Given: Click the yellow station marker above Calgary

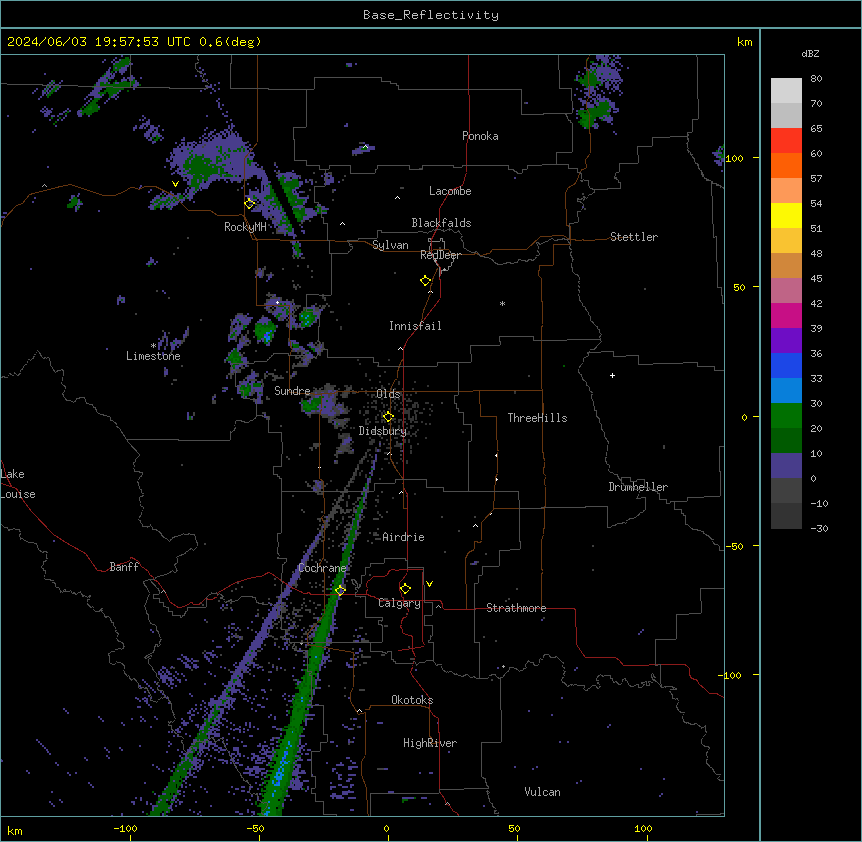Looking at the screenshot, I should (x=405, y=589).
